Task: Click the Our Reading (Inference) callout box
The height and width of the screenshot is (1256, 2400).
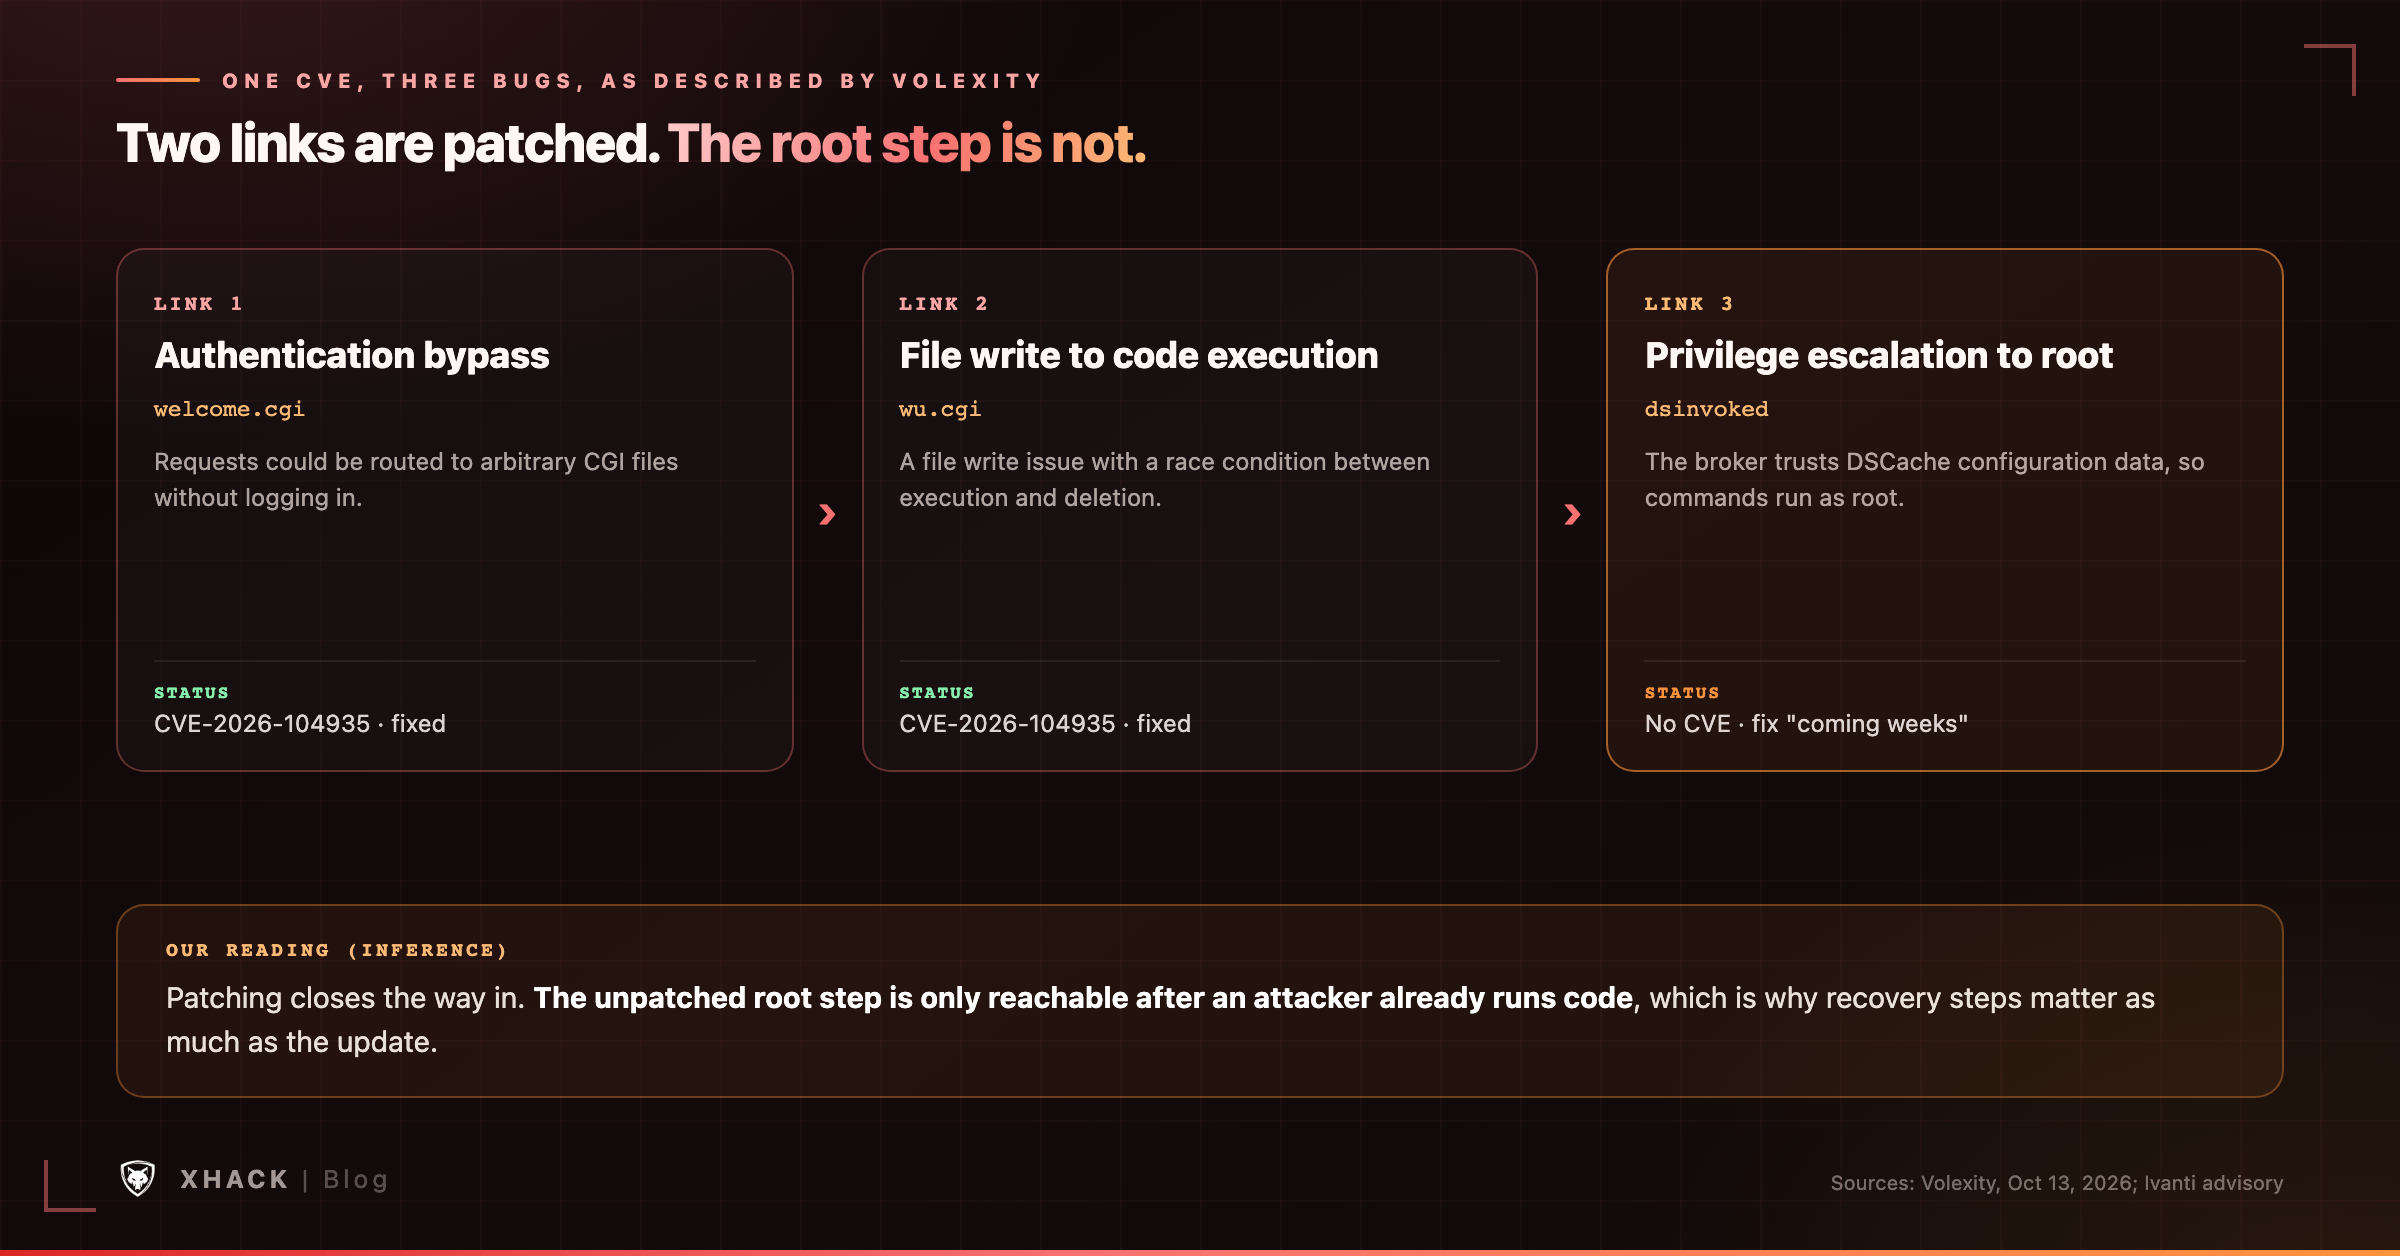Action: [1199, 1001]
